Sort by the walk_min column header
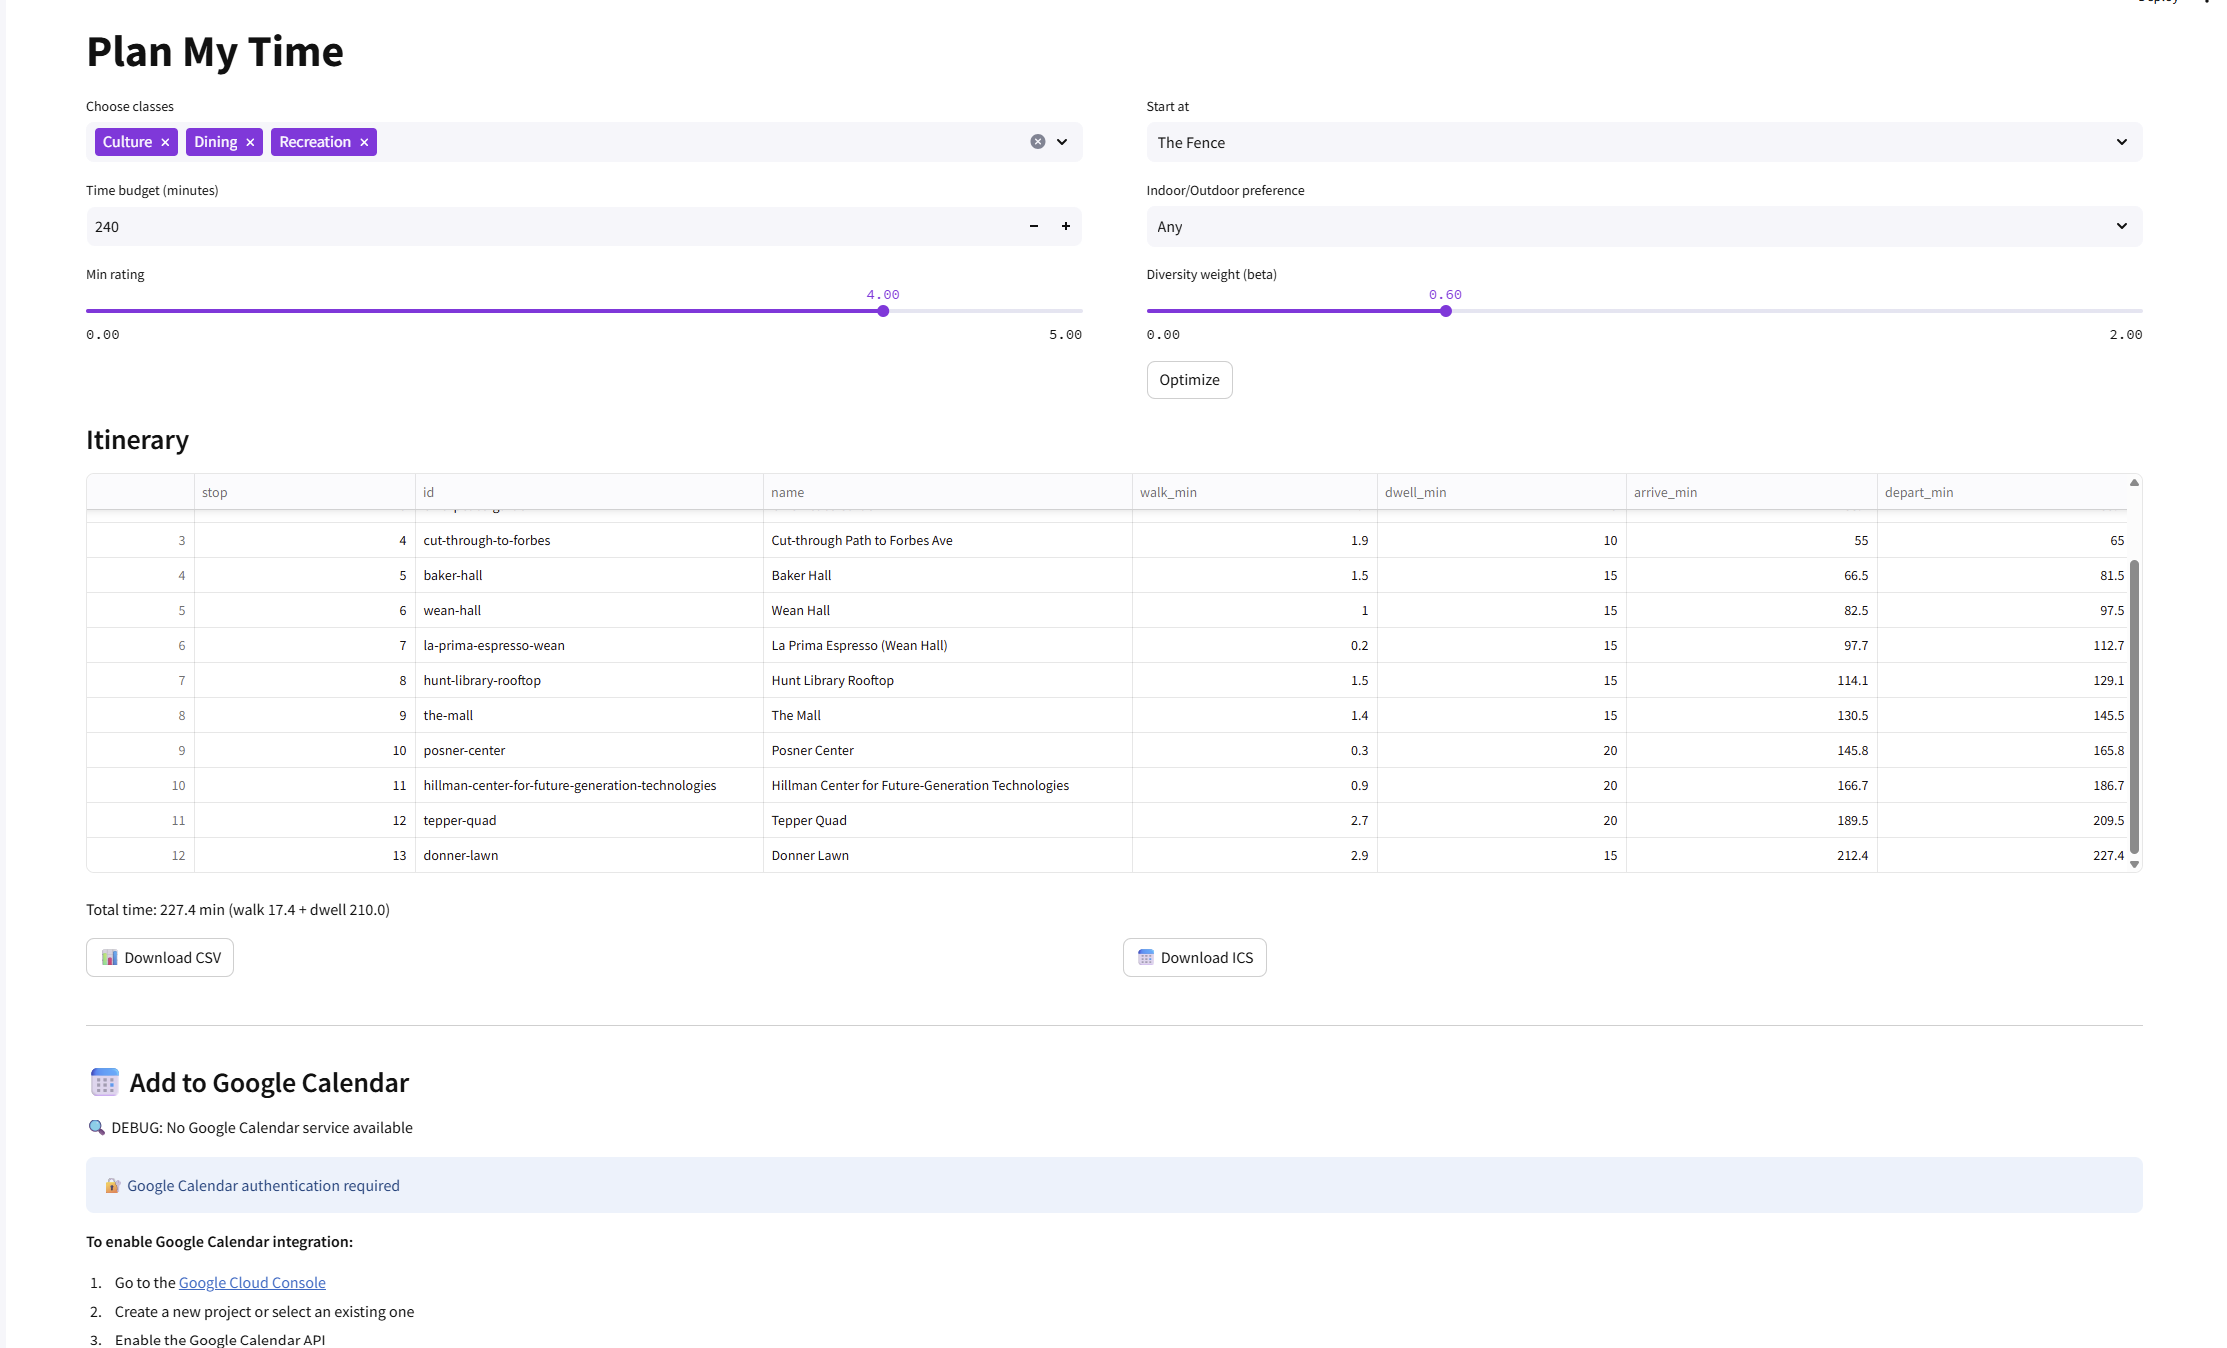The width and height of the screenshot is (2227, 1348). (x=1168, y=492)
